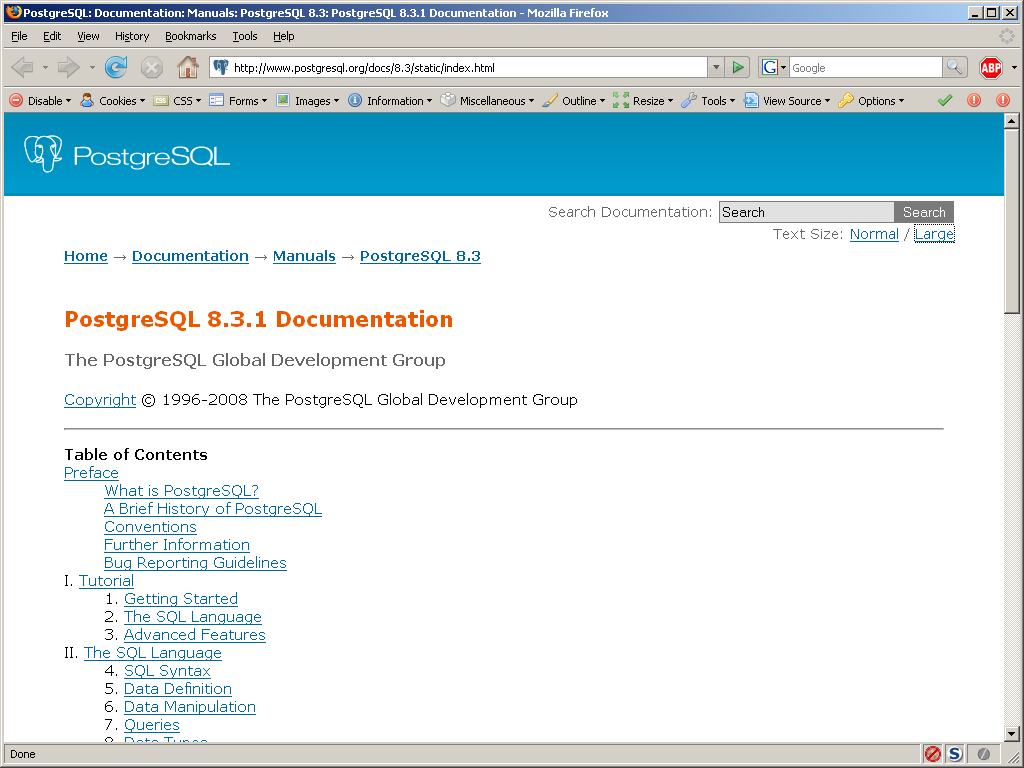Open the Getting Started chapter link
The height and width of the screenshot is (768, 1024).
tap(181, 599)
